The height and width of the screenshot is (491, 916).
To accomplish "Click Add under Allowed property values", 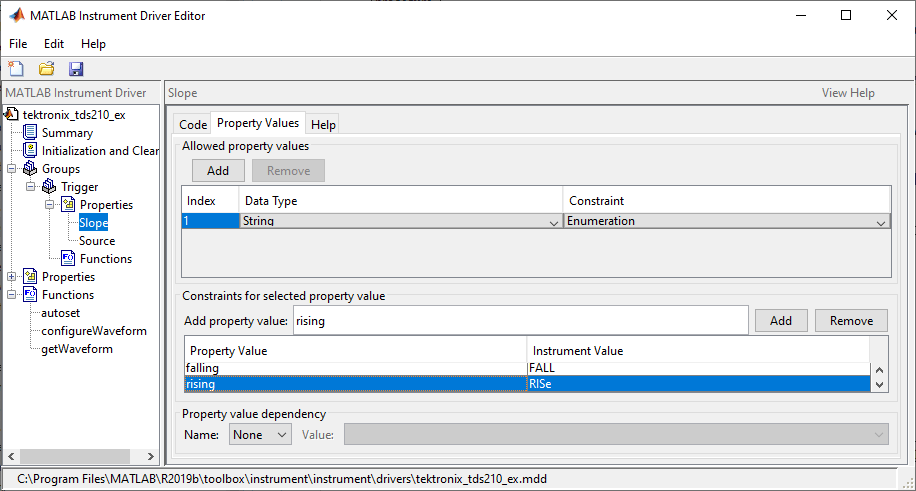I will tap(218, 171).
